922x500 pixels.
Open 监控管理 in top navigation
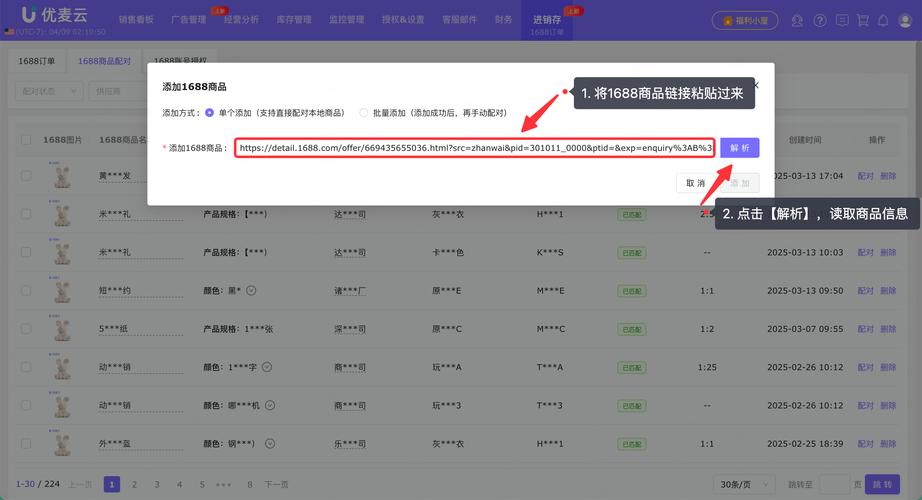[346, 19]
